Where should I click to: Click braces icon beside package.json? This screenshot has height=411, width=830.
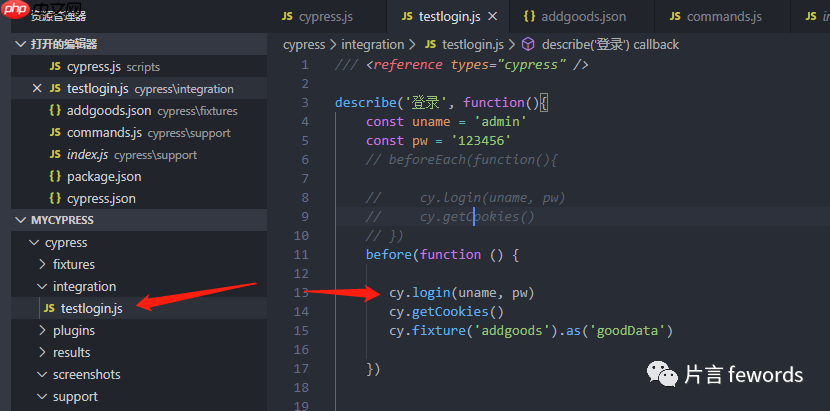click(55, 177)
